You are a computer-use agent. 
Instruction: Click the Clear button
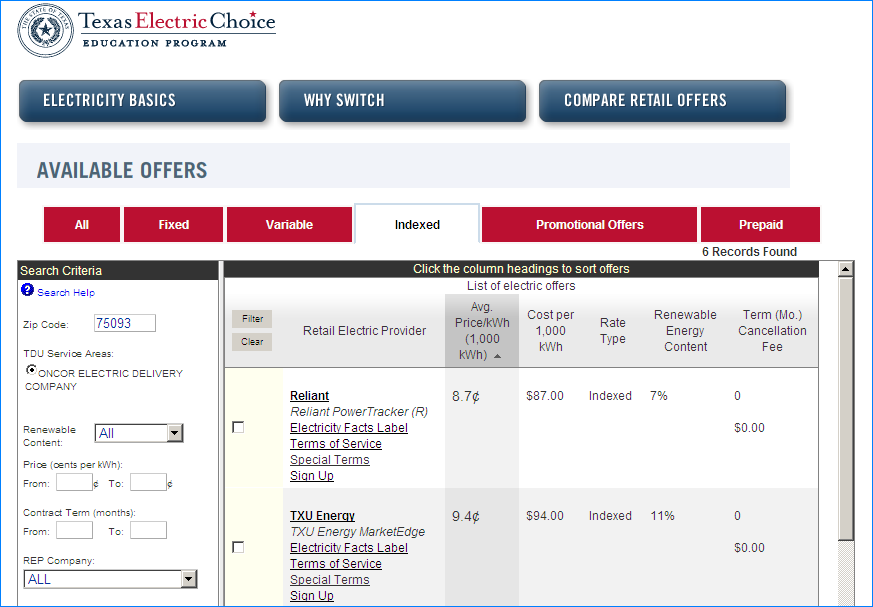pos(252,342)
